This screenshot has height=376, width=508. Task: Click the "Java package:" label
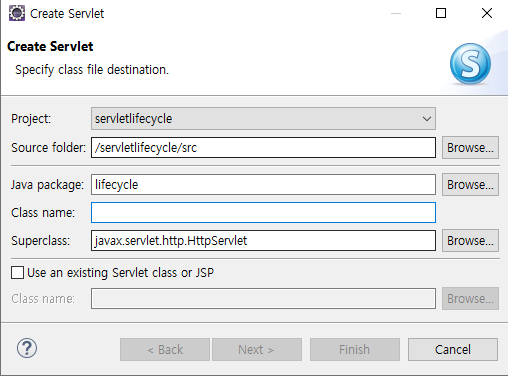point(47,185)
